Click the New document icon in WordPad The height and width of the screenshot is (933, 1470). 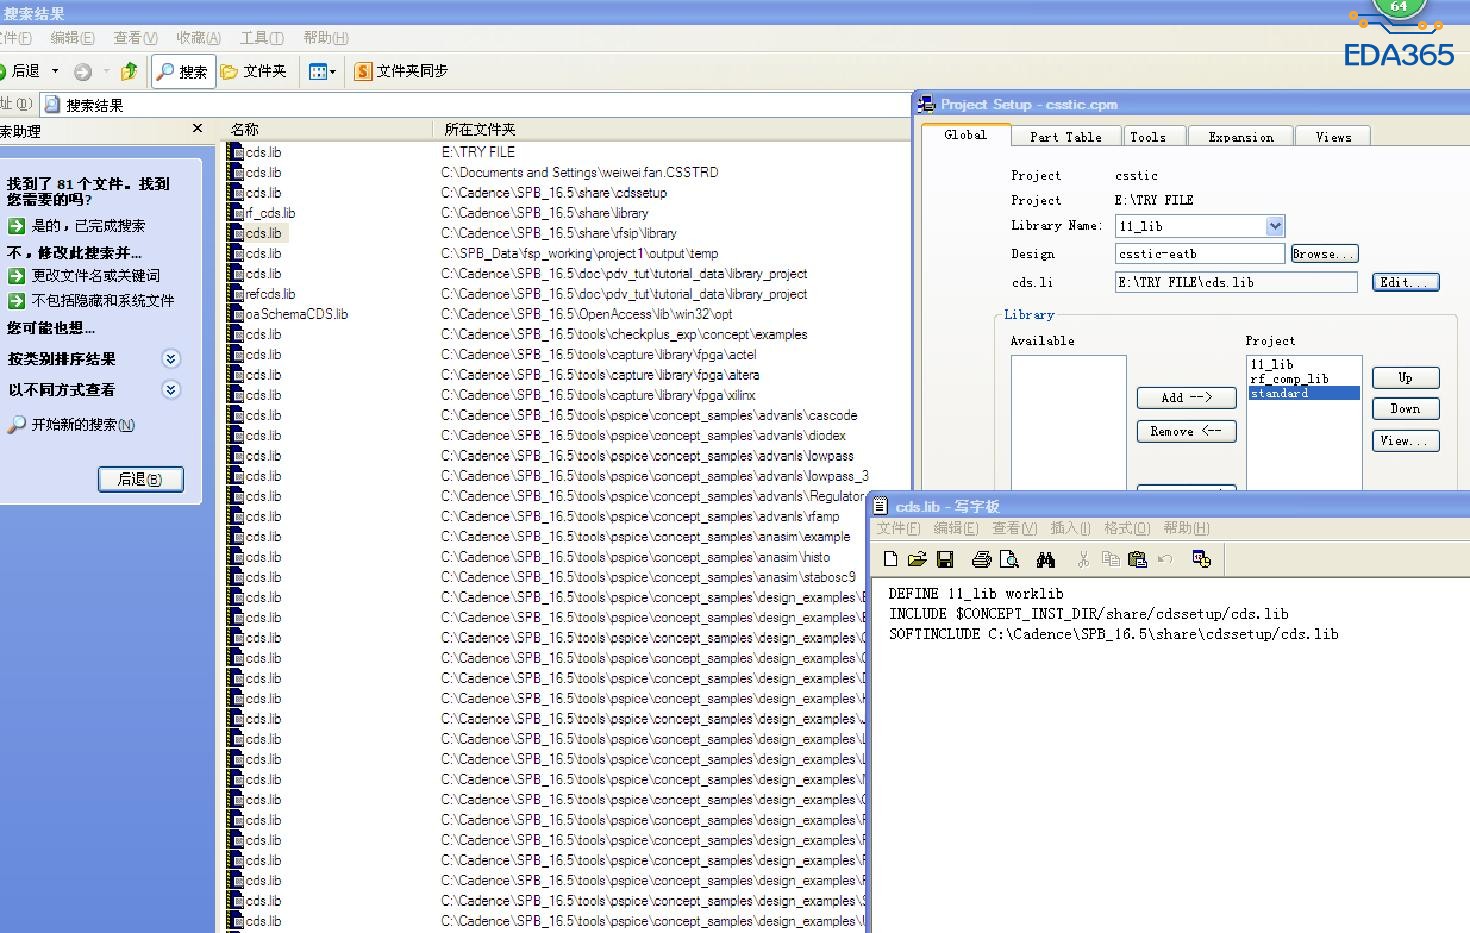(x=891, y=559)
